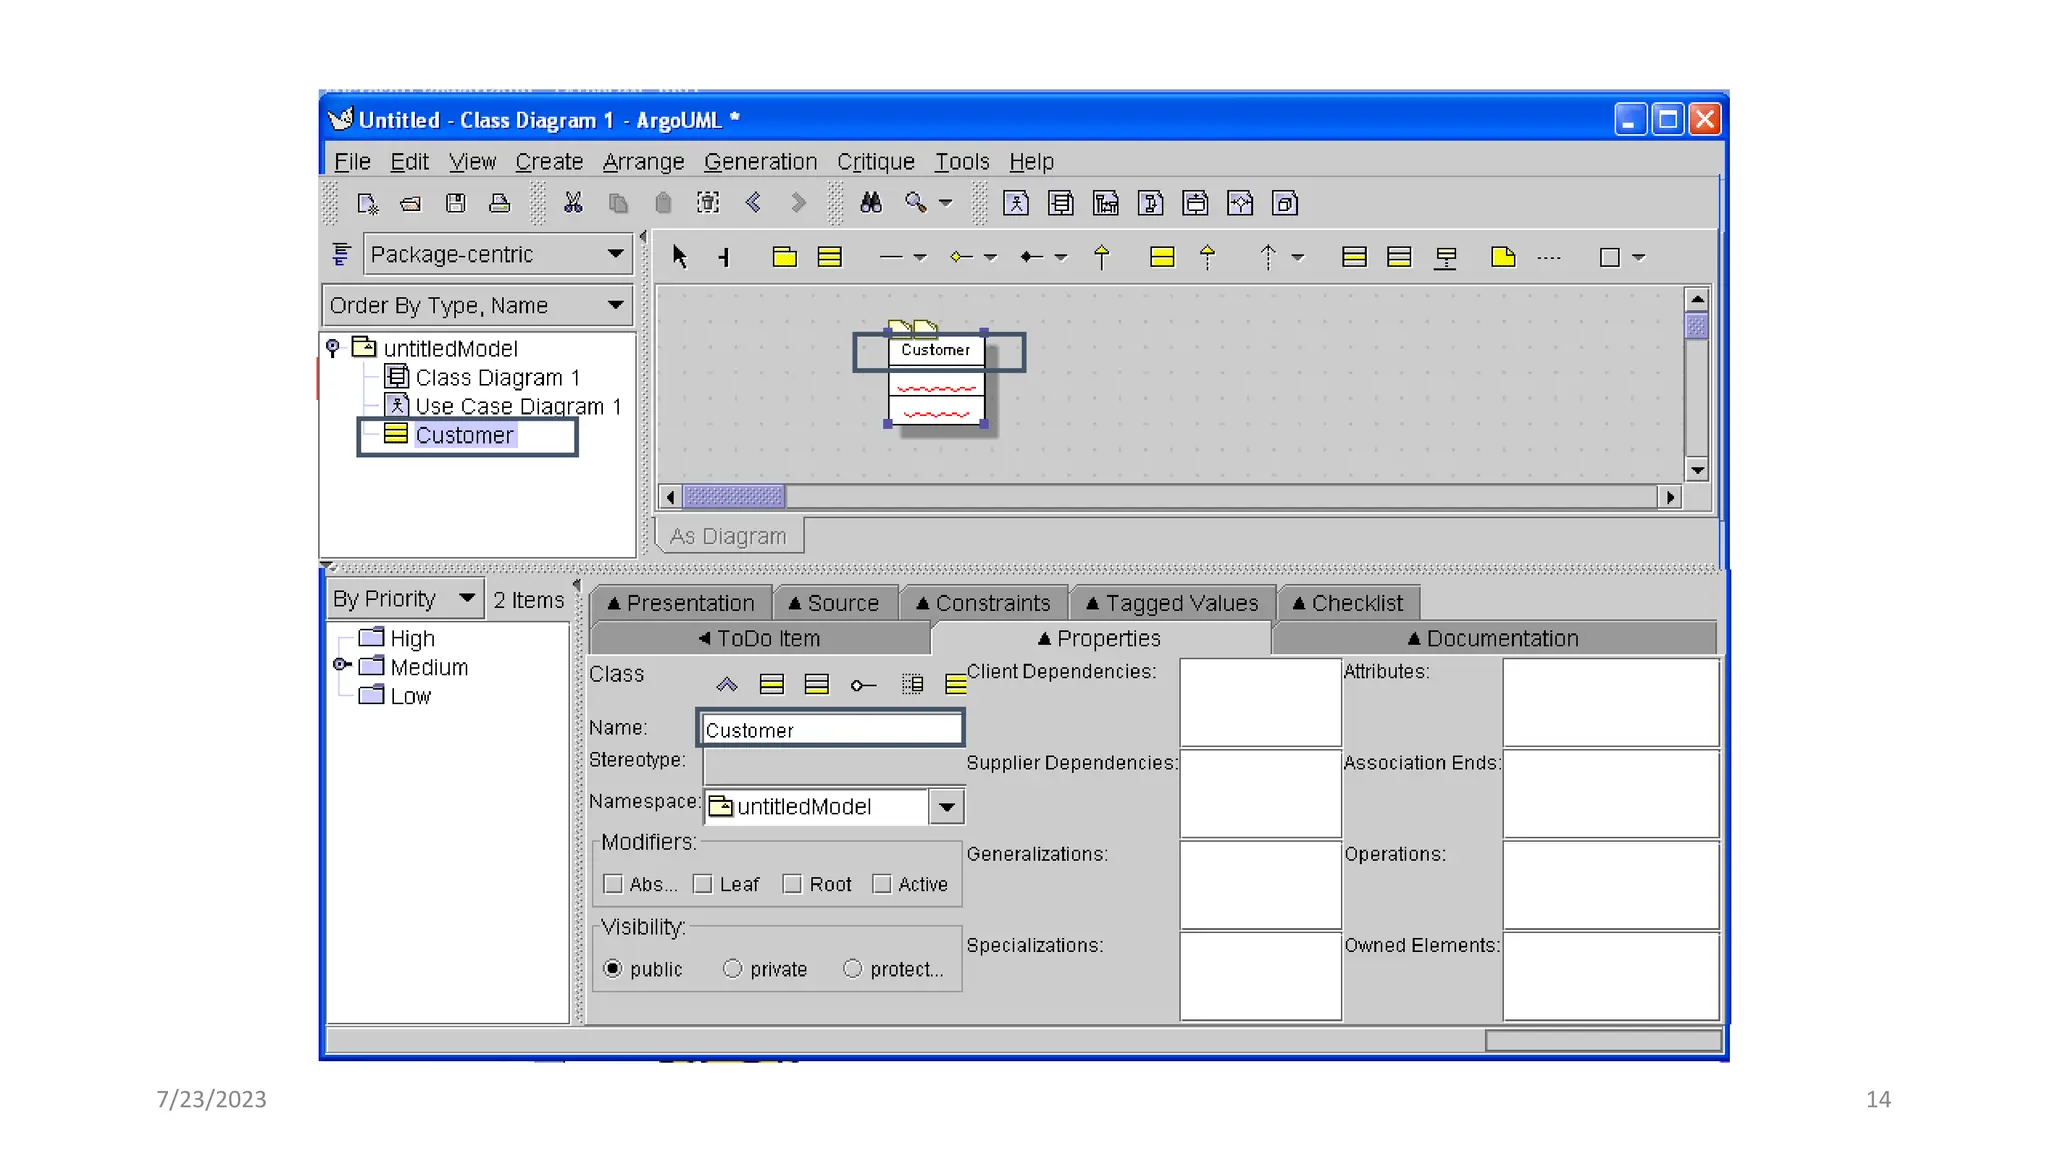Click the Save project floppy icon
The width and height of the screenshot is (2048, 1152).
tap(456, 204)
